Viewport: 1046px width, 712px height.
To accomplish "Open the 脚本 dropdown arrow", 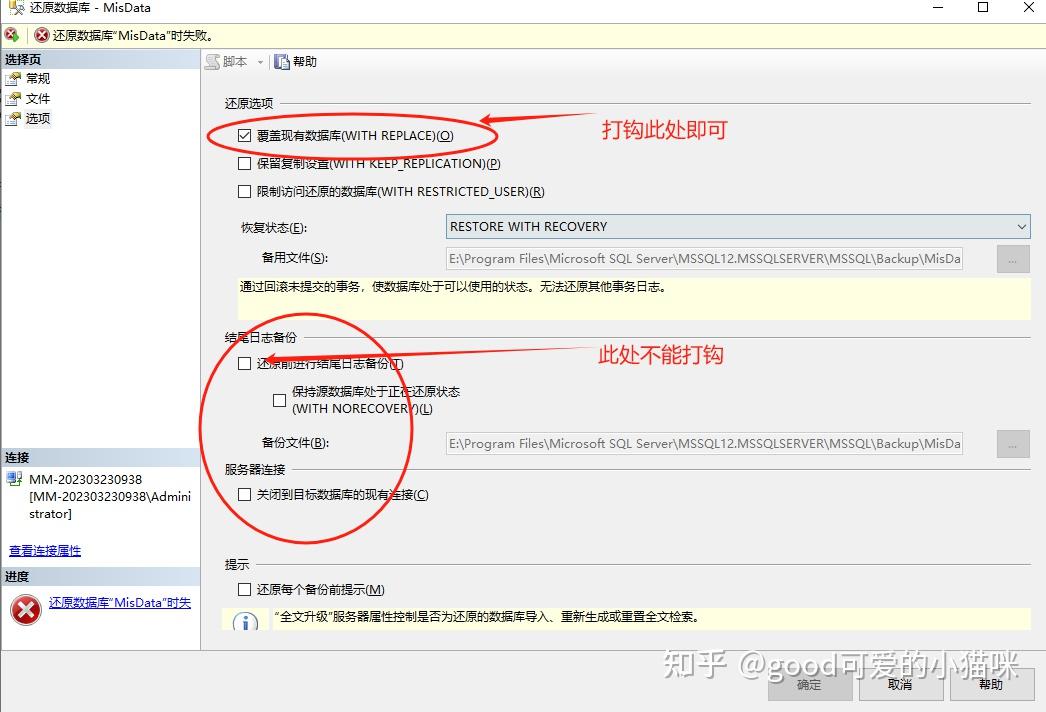I will point(259,61).
